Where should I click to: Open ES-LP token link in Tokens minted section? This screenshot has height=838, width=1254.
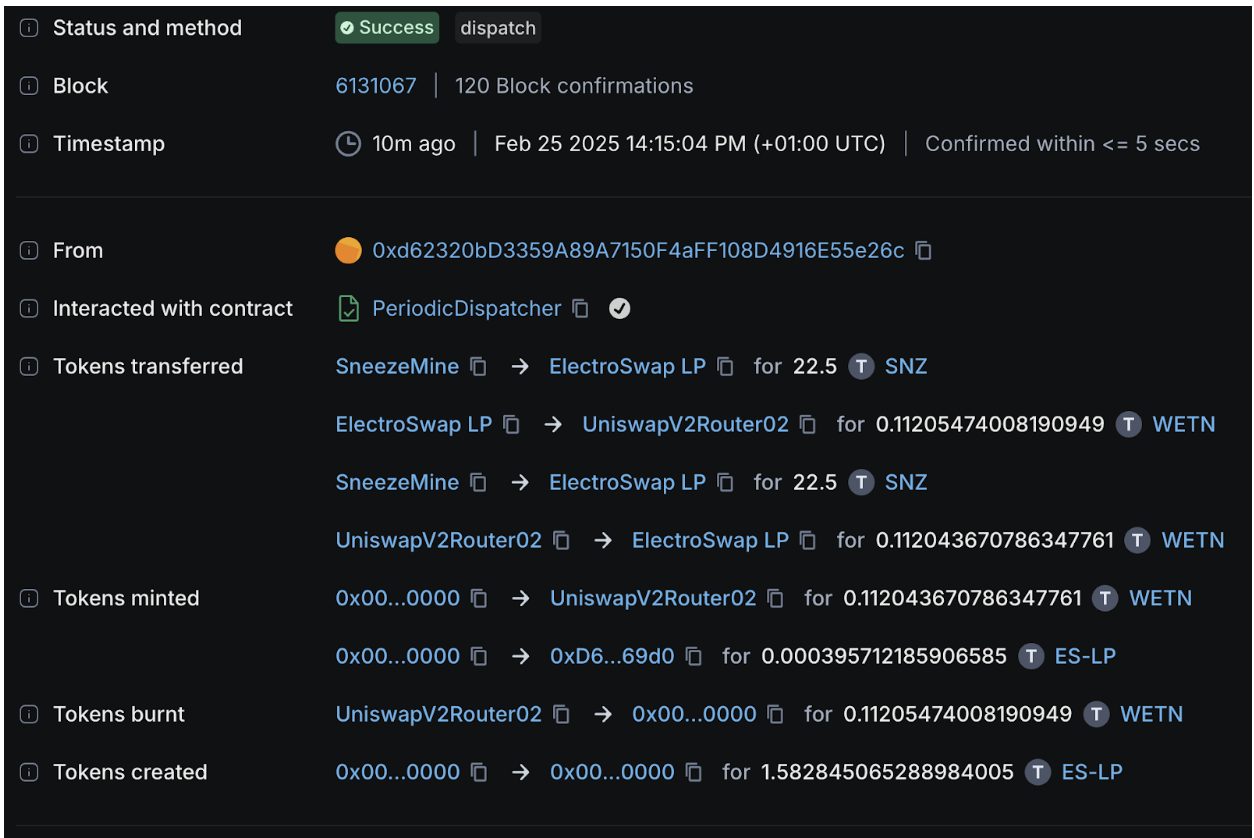(1085, 656)
